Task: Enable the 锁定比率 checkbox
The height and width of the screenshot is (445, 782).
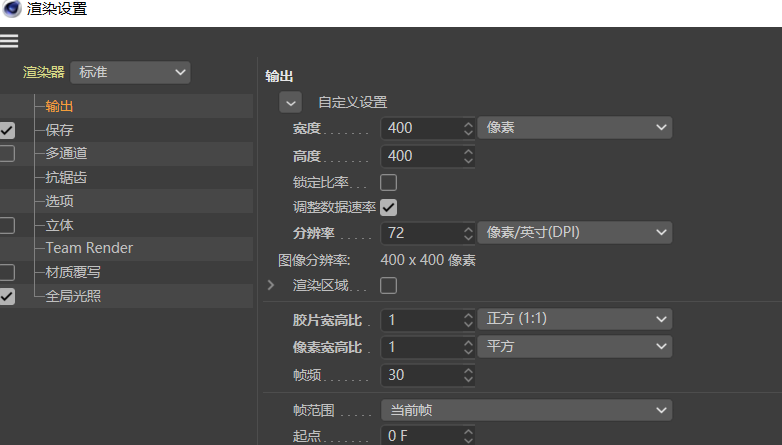Action: [389, 183]
